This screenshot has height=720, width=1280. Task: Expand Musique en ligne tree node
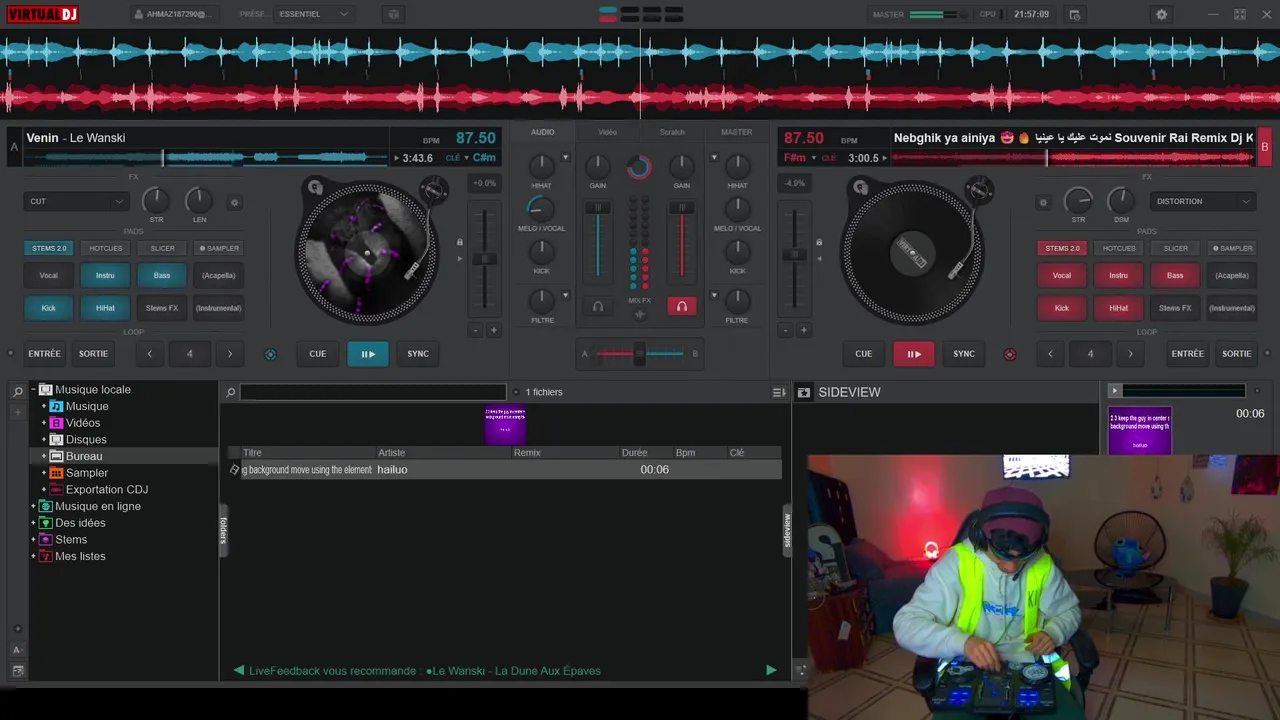pos(33,506)
